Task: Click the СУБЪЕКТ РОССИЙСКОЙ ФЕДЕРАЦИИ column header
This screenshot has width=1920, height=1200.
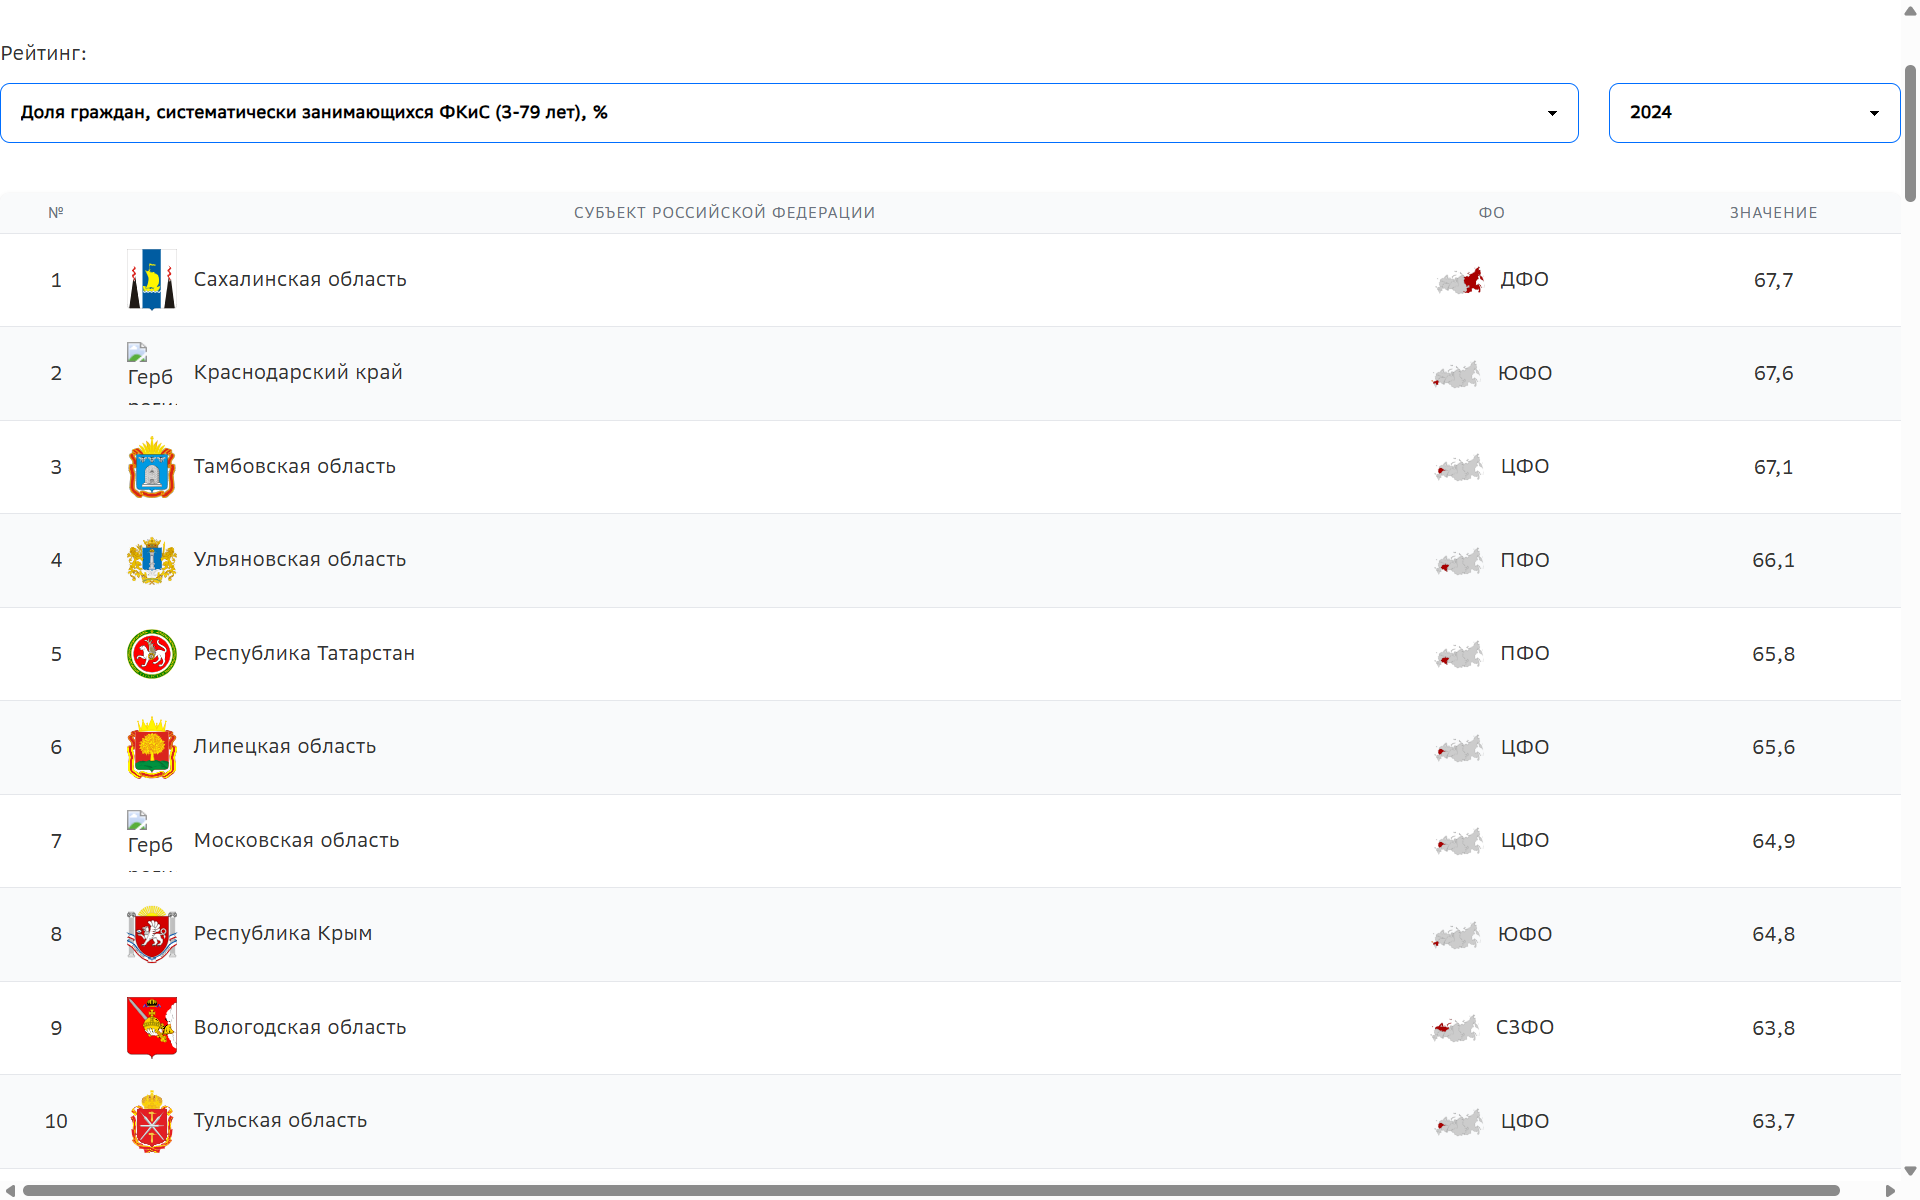Action: 724,213
